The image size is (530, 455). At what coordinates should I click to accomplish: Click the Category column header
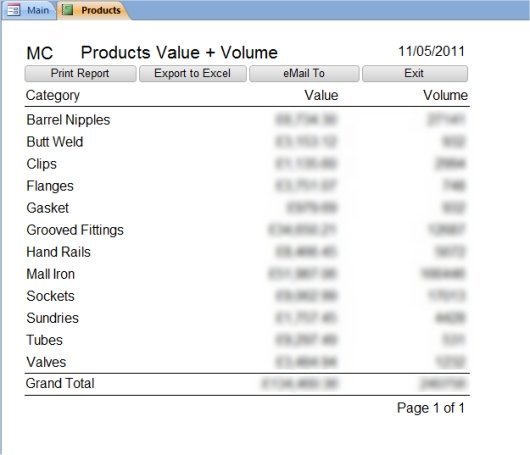tap(53, 96)
